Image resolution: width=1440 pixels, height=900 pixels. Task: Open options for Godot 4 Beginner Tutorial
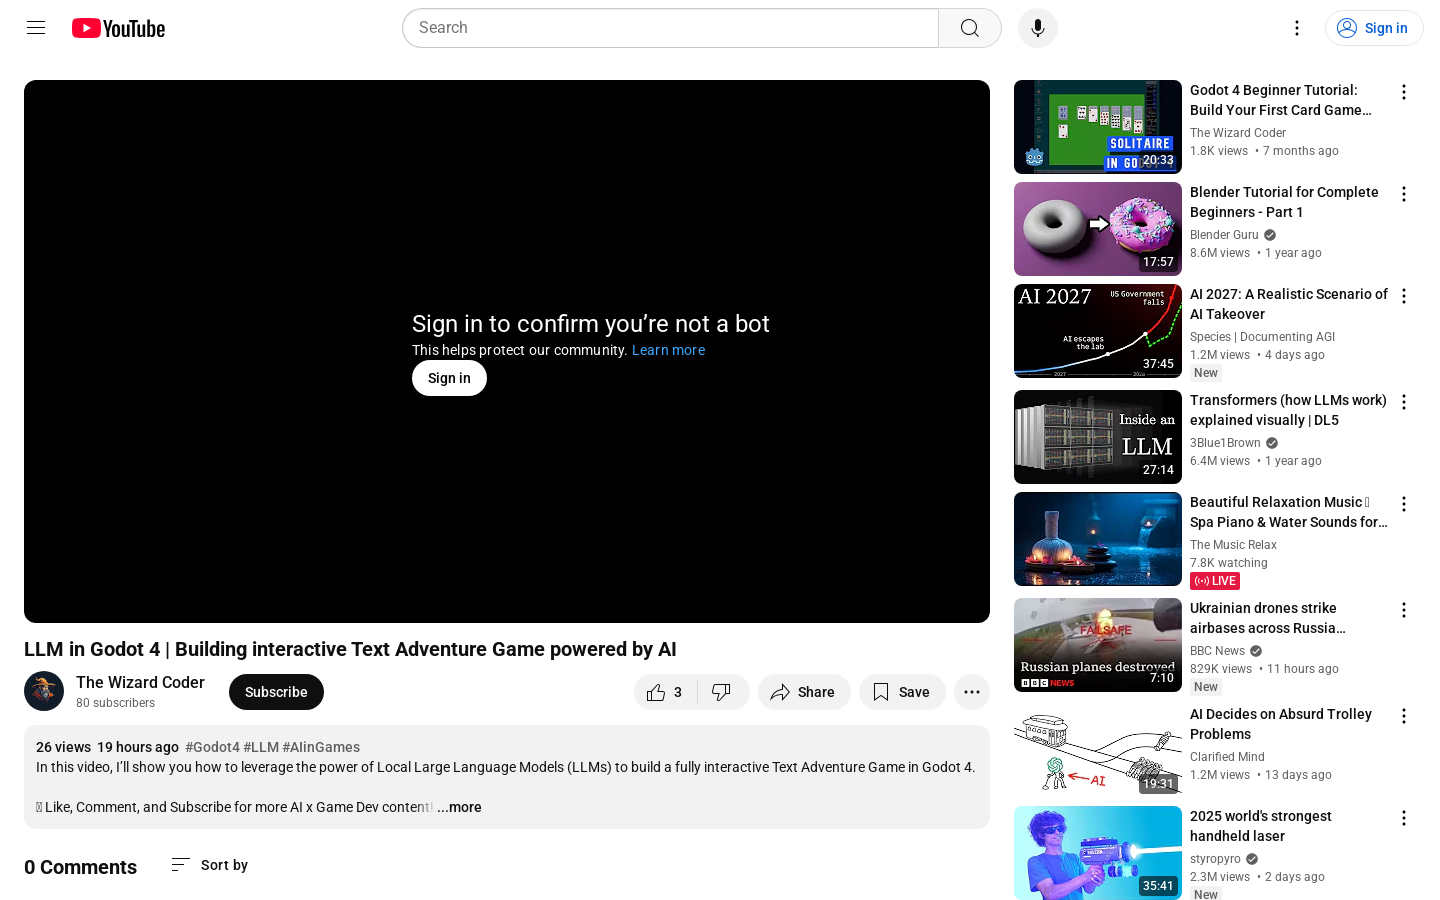[1404, 92]
